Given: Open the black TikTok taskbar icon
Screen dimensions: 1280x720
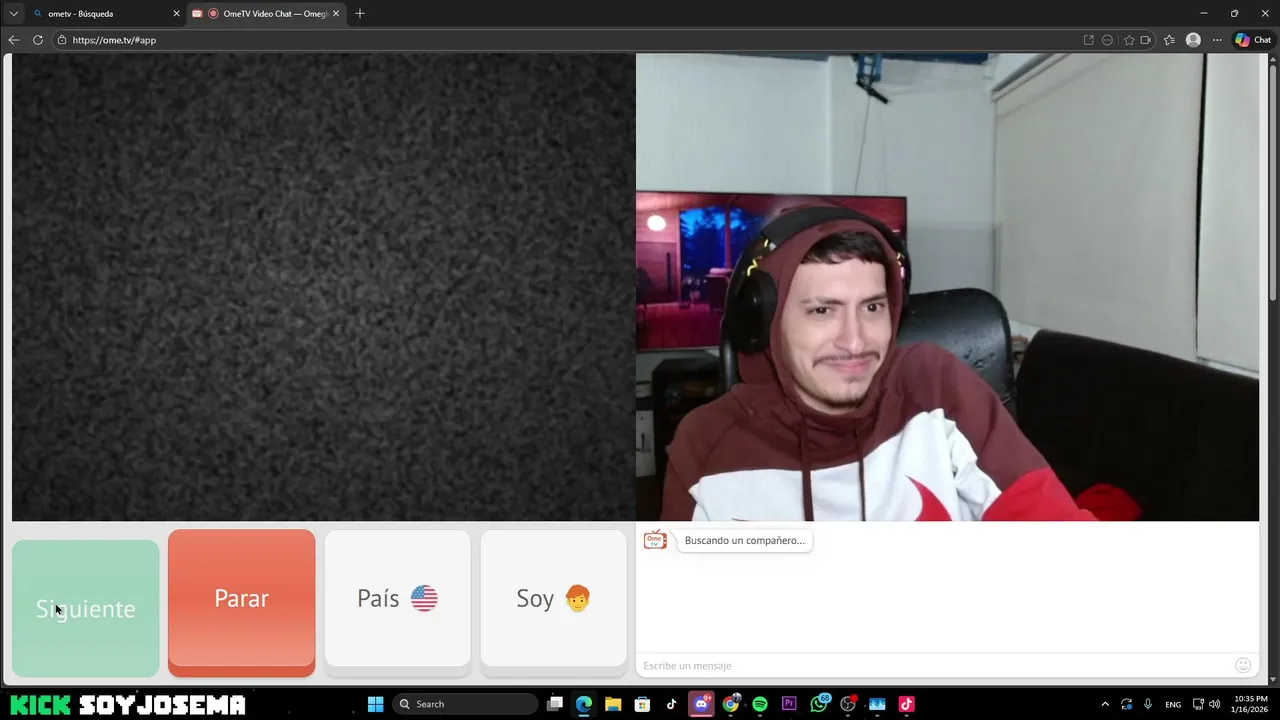Looking at the screenshot, I should click(x=671, y=704).
